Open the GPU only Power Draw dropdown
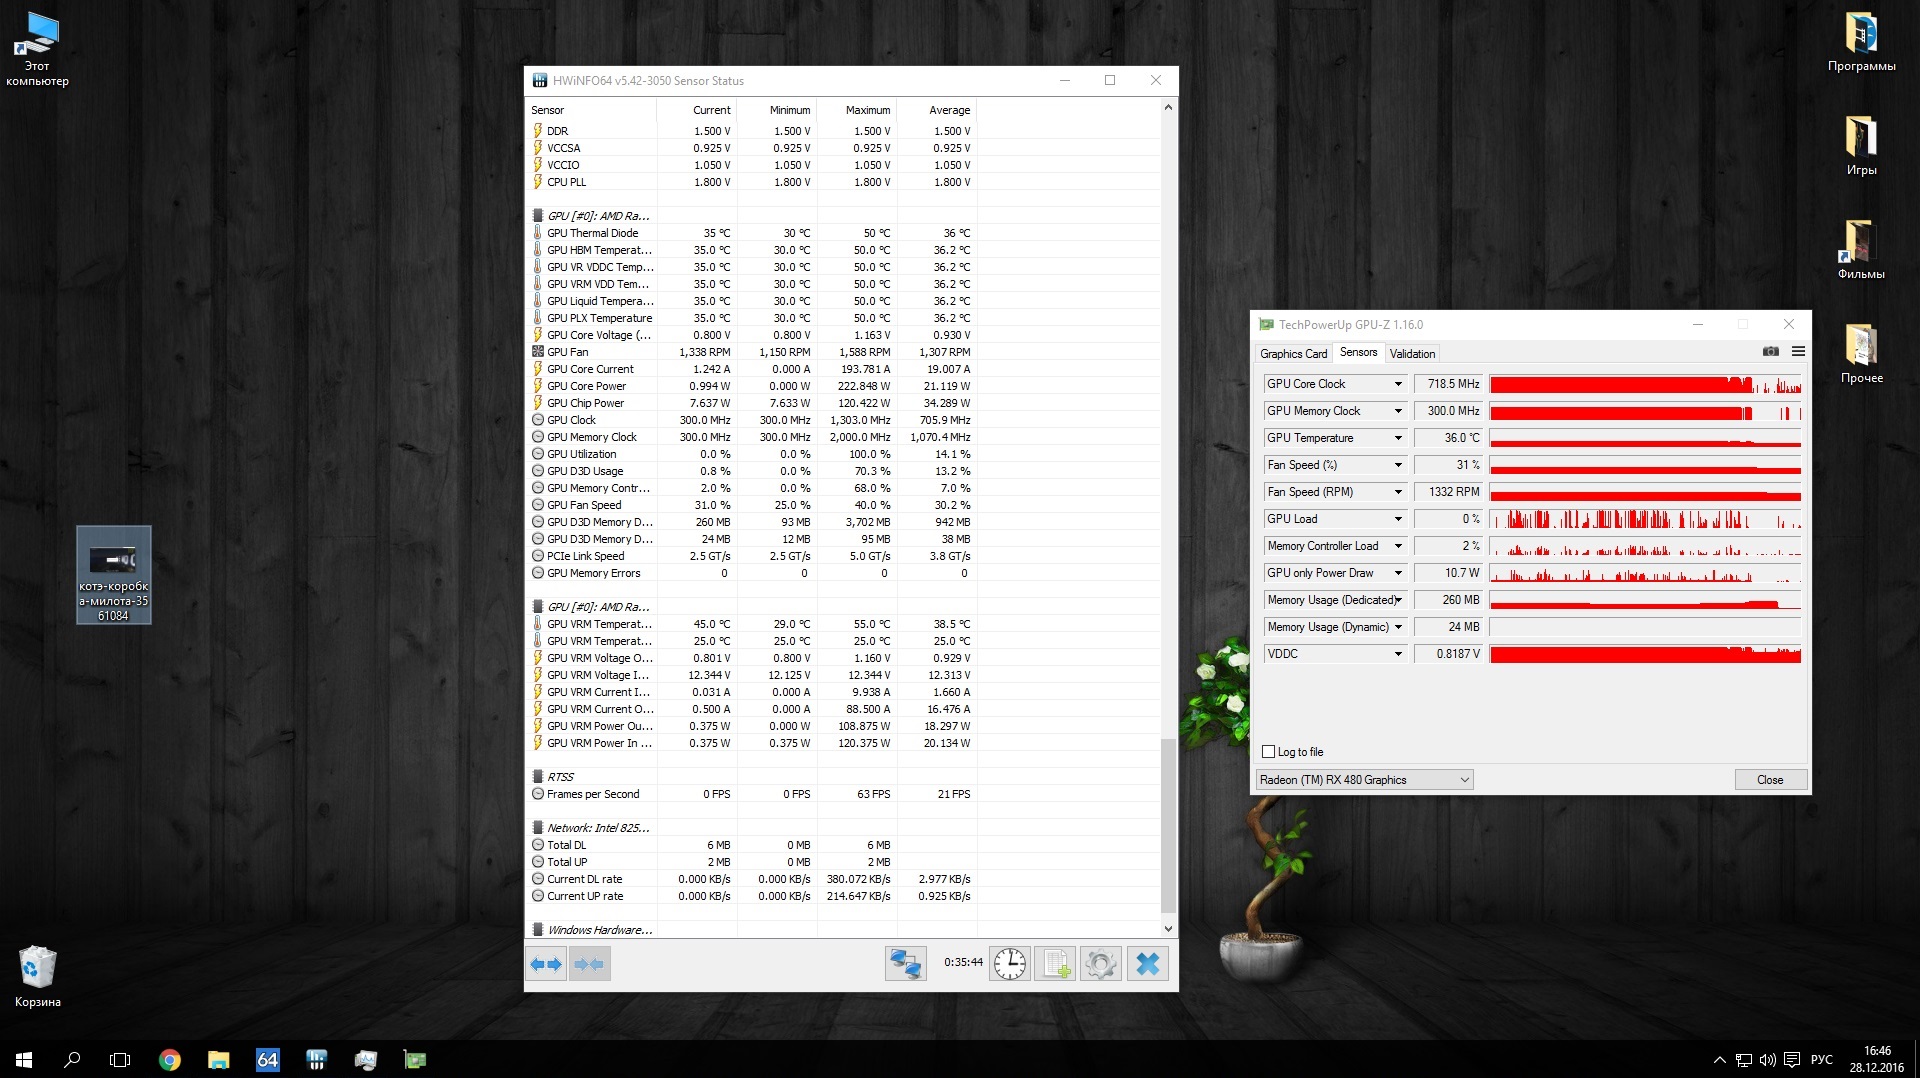This screenshot has height=1078, width=1924. click(x=1399, y=574)
